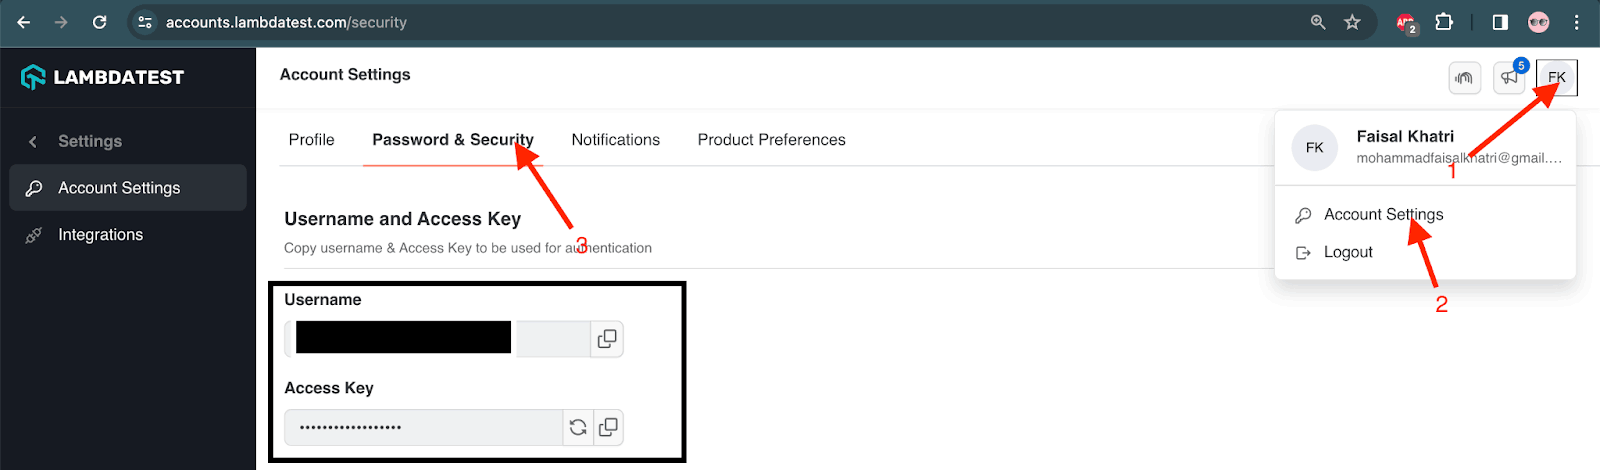Open Account Settings in the sidebar
Viewport: 1600px width, 470px height.
pos(128,188)
